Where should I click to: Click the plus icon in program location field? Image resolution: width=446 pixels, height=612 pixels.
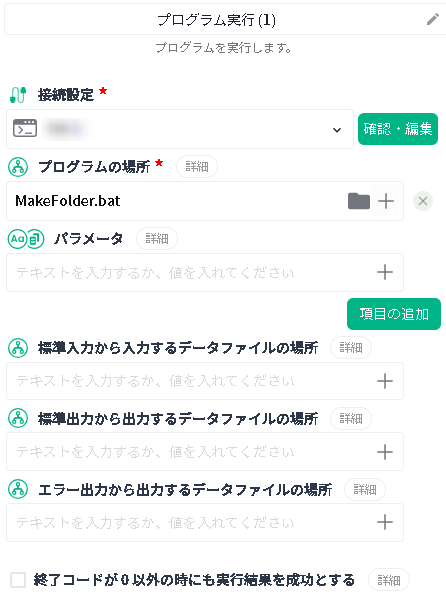(x=386, y=201)
